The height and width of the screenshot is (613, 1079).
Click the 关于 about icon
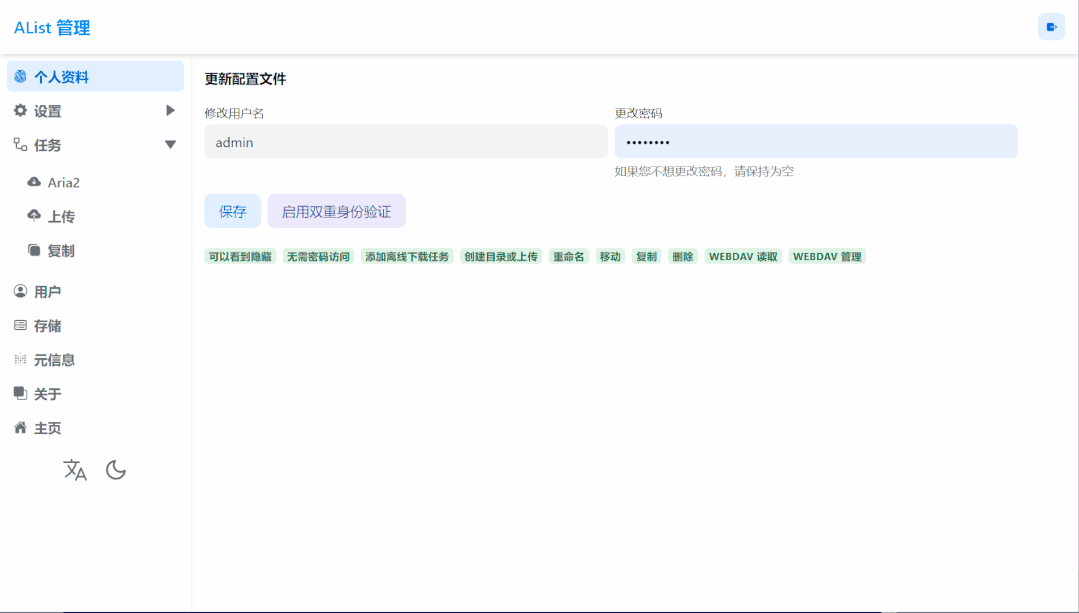(21, 394)
